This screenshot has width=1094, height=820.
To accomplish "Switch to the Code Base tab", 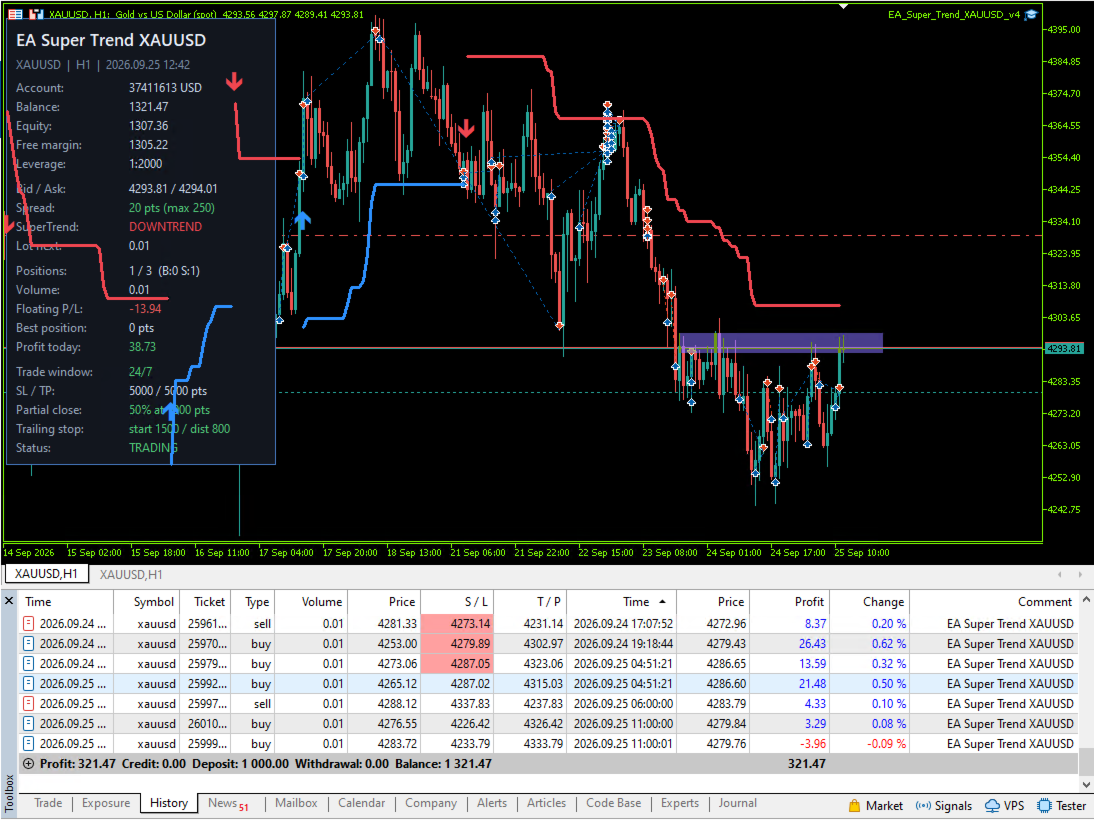I will click(613, 803).
